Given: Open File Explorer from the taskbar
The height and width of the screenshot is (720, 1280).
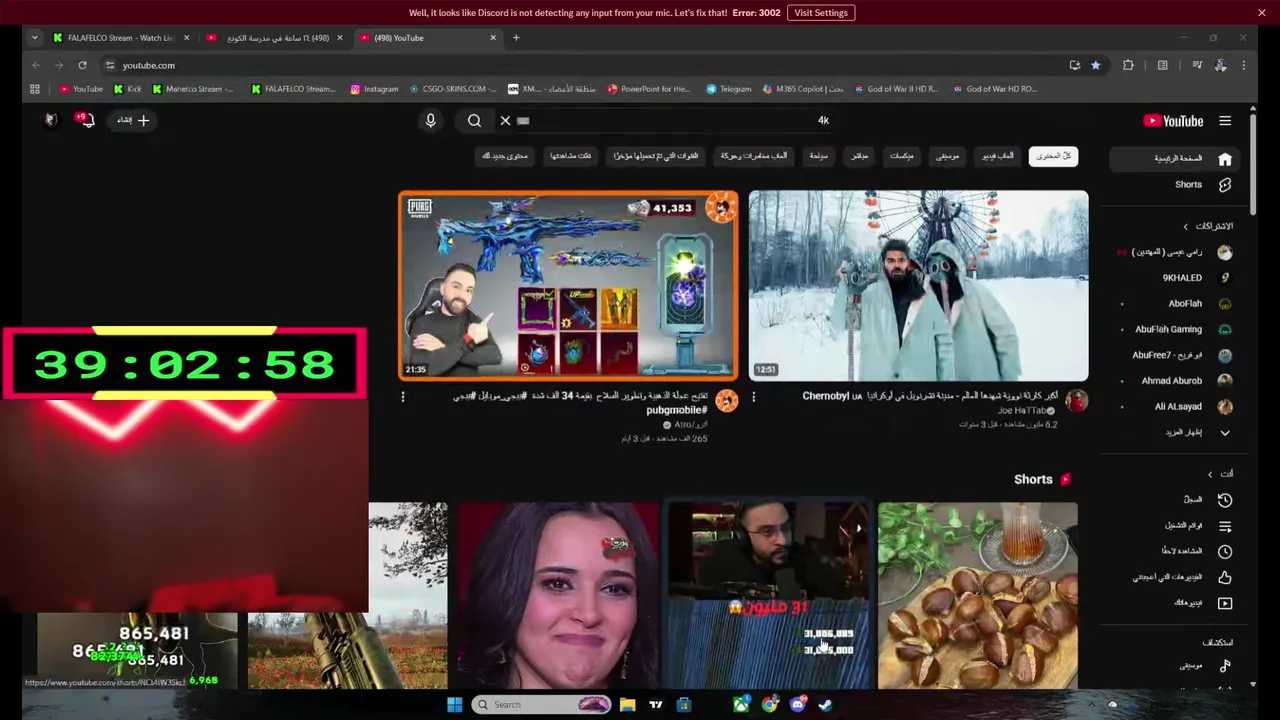Looking at the screenshot, I should 627,705.
